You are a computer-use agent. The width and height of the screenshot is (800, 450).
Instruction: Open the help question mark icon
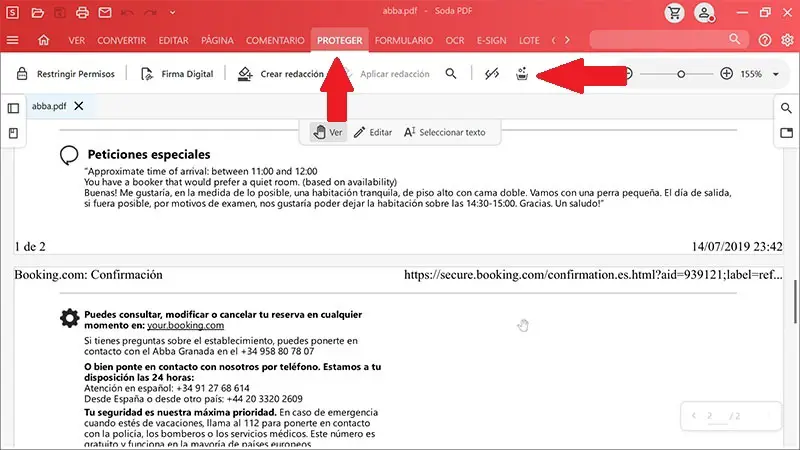click(x=764, y=40)
